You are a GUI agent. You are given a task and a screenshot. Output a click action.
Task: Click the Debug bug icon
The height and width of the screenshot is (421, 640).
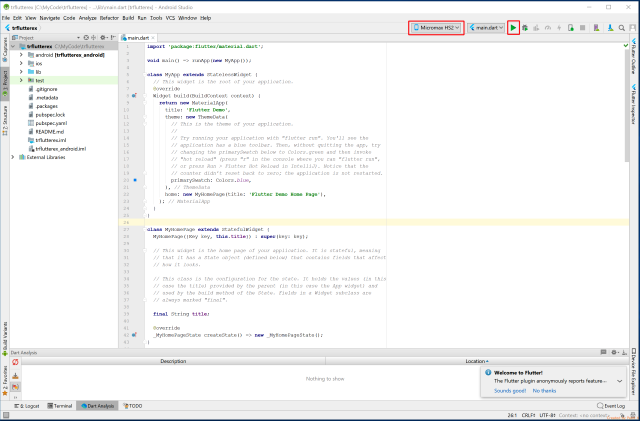pos(525,28)
